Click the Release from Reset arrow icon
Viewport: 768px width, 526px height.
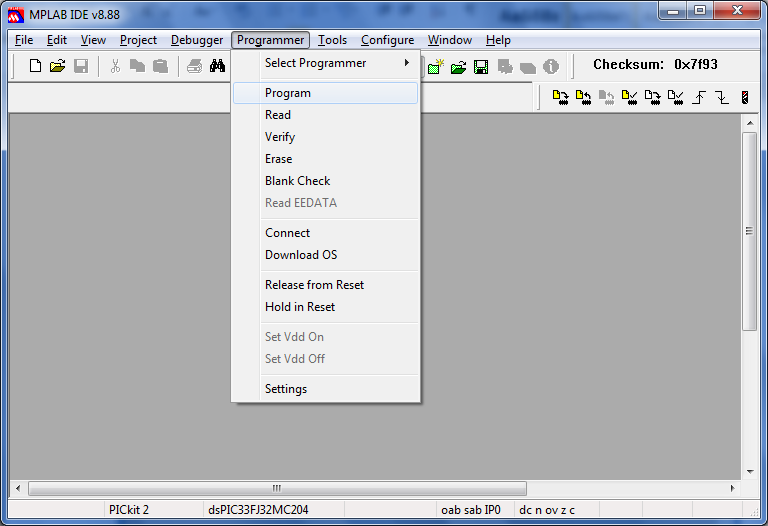[x=699, y=97]
